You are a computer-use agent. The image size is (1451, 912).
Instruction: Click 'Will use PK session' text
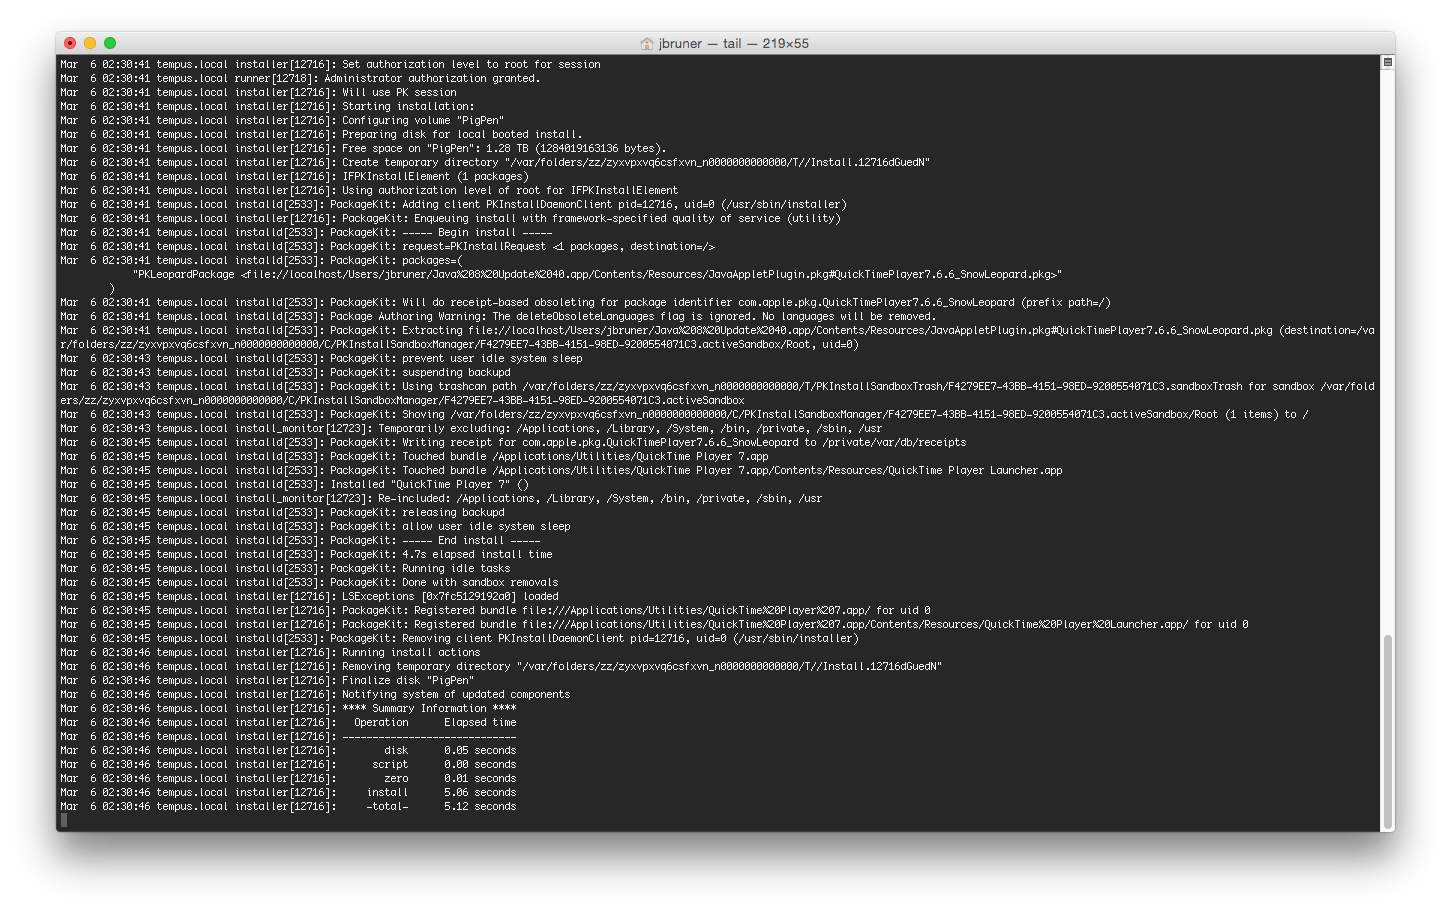point(399,92)
